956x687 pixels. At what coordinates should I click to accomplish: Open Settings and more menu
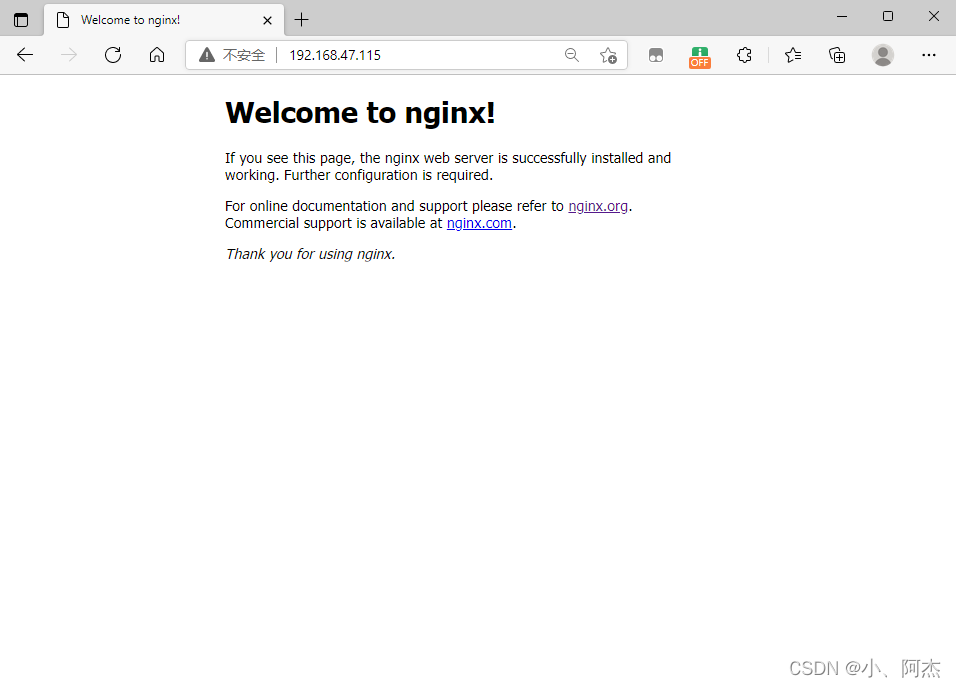click(x=929, y=55)
